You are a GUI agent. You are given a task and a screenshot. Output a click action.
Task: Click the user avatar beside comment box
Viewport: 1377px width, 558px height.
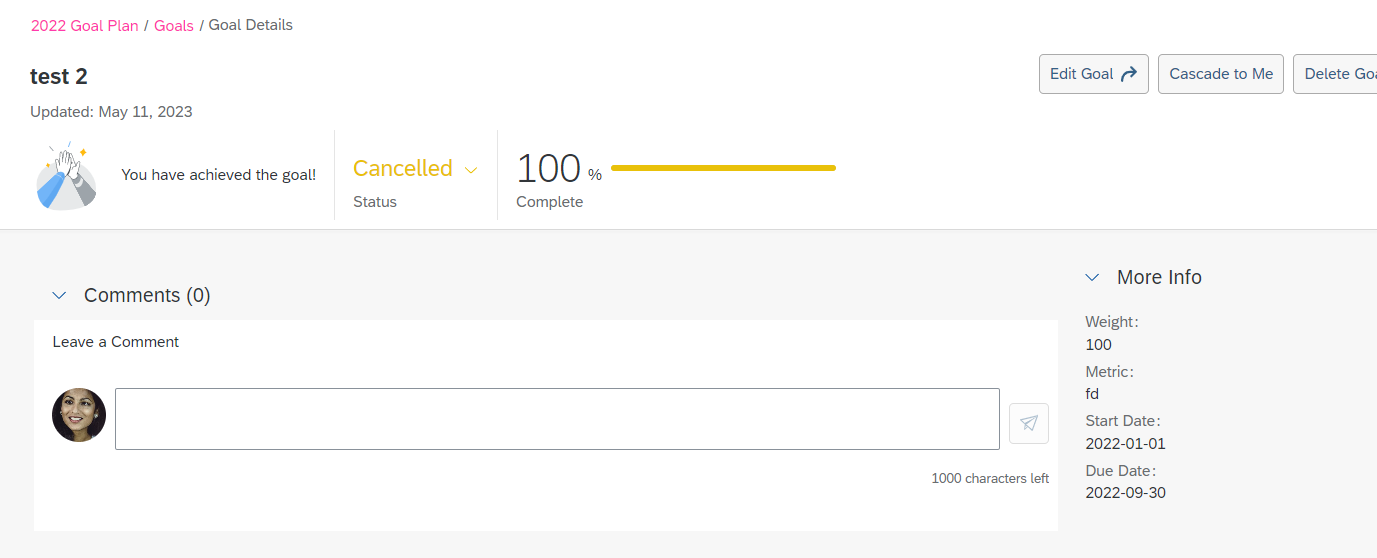[79, 415]
